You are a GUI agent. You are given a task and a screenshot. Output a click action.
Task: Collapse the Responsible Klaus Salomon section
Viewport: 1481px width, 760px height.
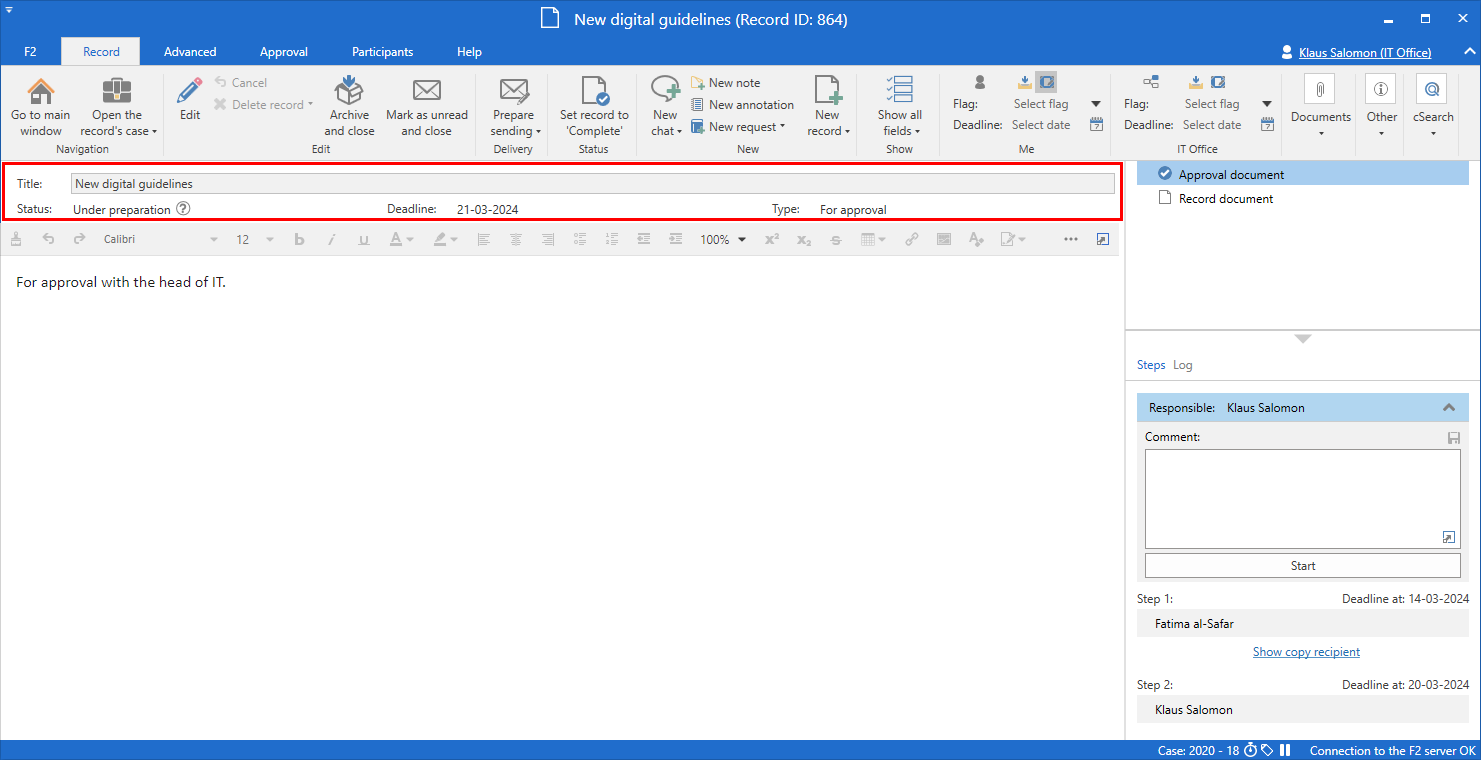point(1448,408)
